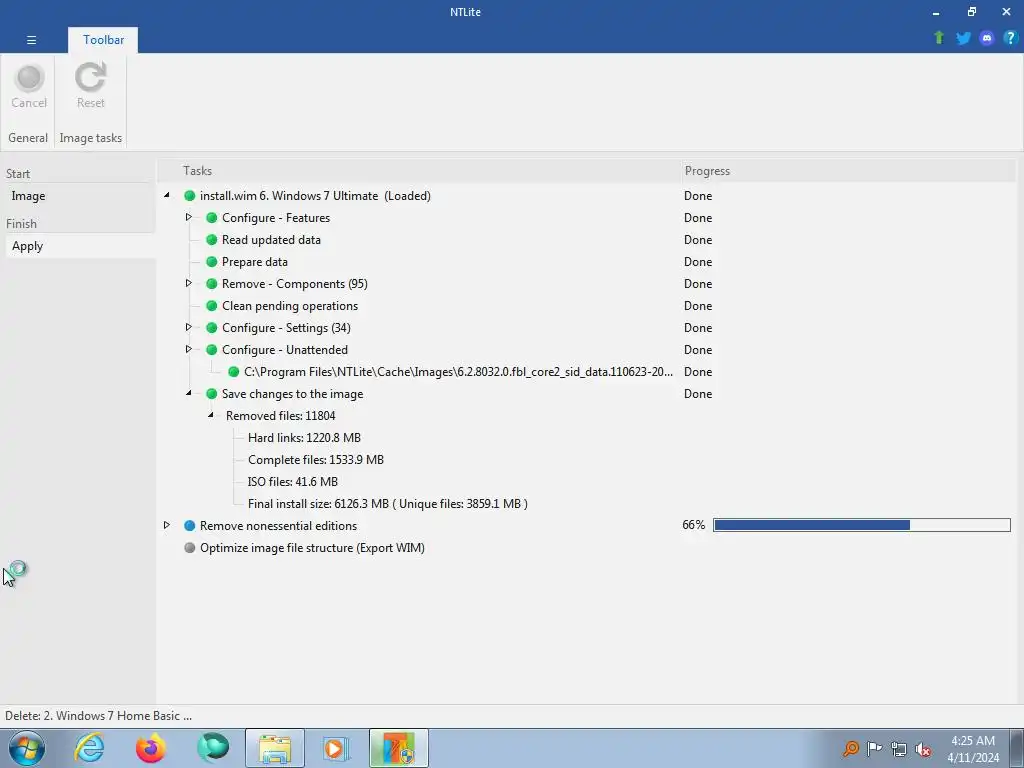Click the Reset image tasks button
Image resolution: width=1024 pixels, height=768 pixels.
(90, 87)
